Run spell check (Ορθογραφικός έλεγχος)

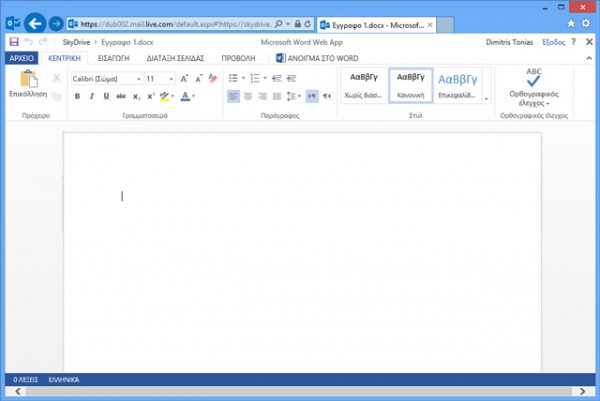click(x=534, y=88)
